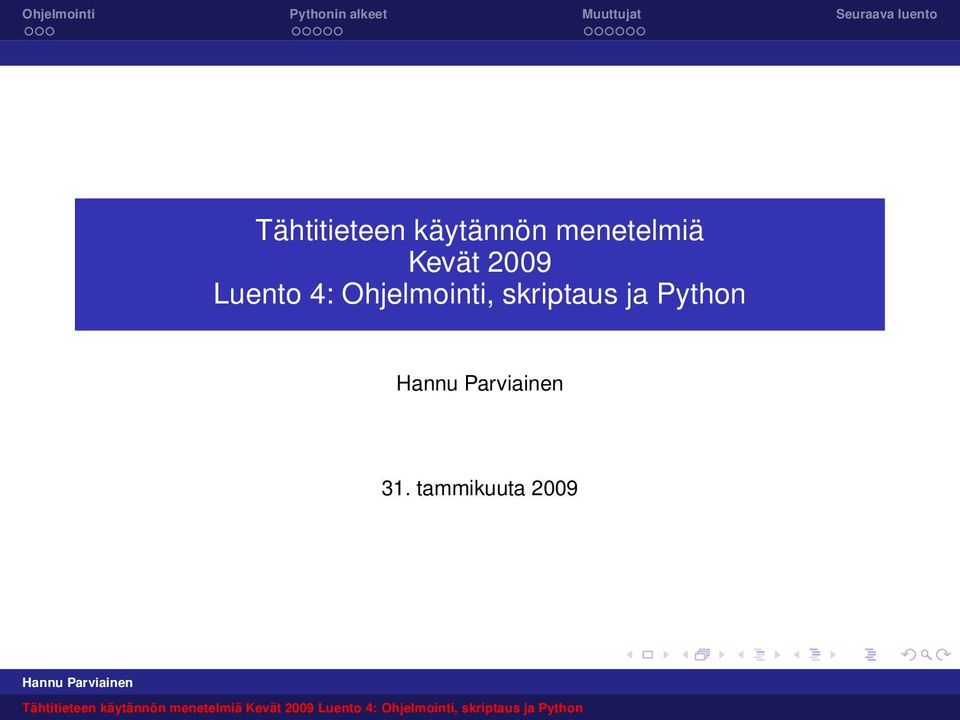Click the single slide rectangle icon
Viewport: 960px width, 720px height.
click(x=647, y=654)
